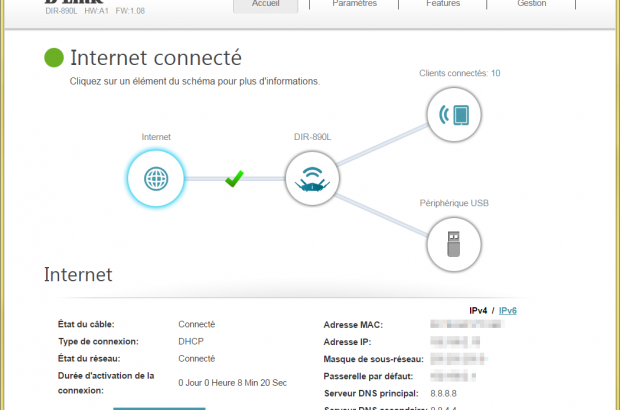Click the blurred MAC address value
620x410 pixels.
point(464,325)
